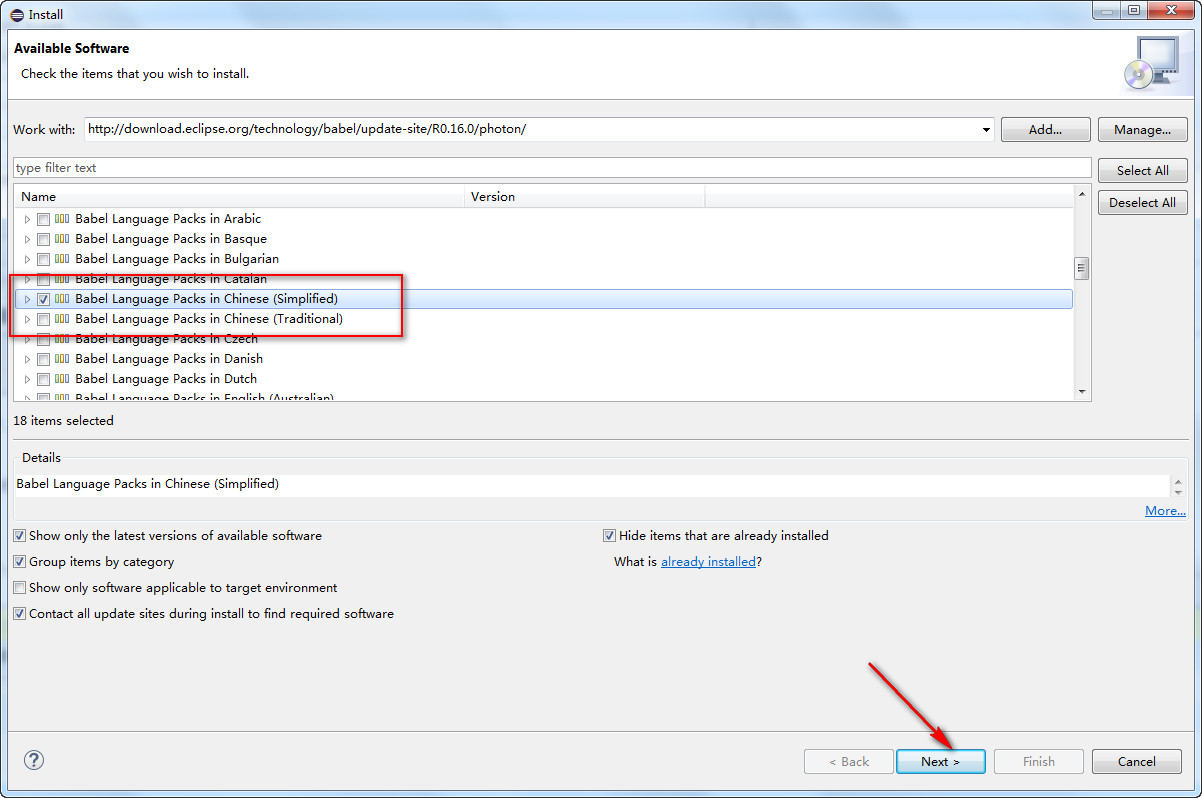Check the Chinese (Traditional) language pack checkbox
The image size is (1202, 798).
click(x=43, y=319)
